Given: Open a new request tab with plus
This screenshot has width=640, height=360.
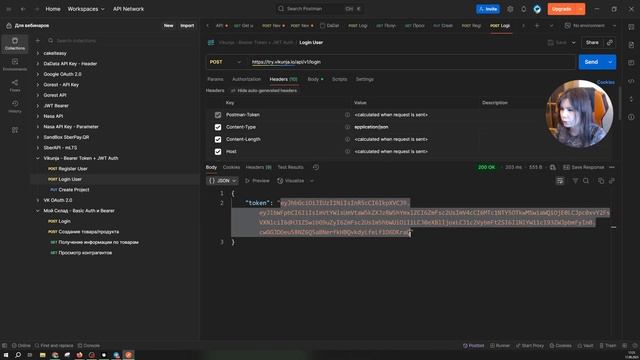Looking at the screenshot, I should click(537, 26).
